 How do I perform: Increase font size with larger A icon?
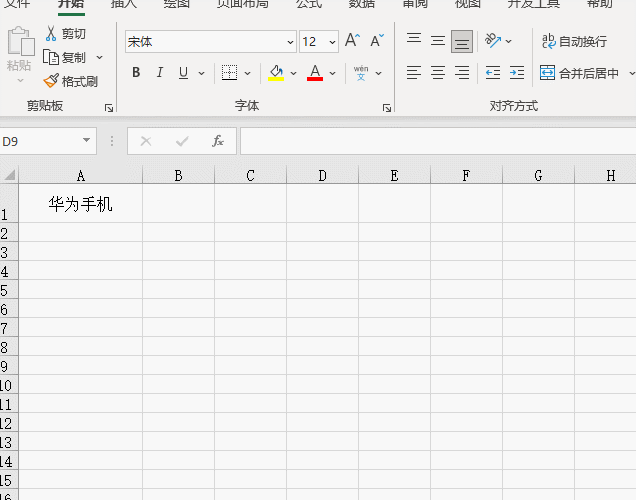pos(352,41)
